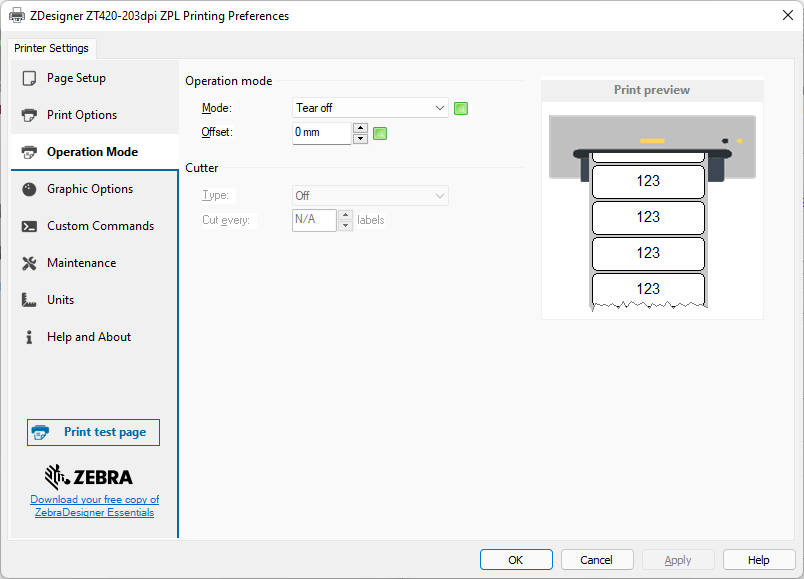
Task: Click the Page Setup sidebar icon
Action: [29, 78]
